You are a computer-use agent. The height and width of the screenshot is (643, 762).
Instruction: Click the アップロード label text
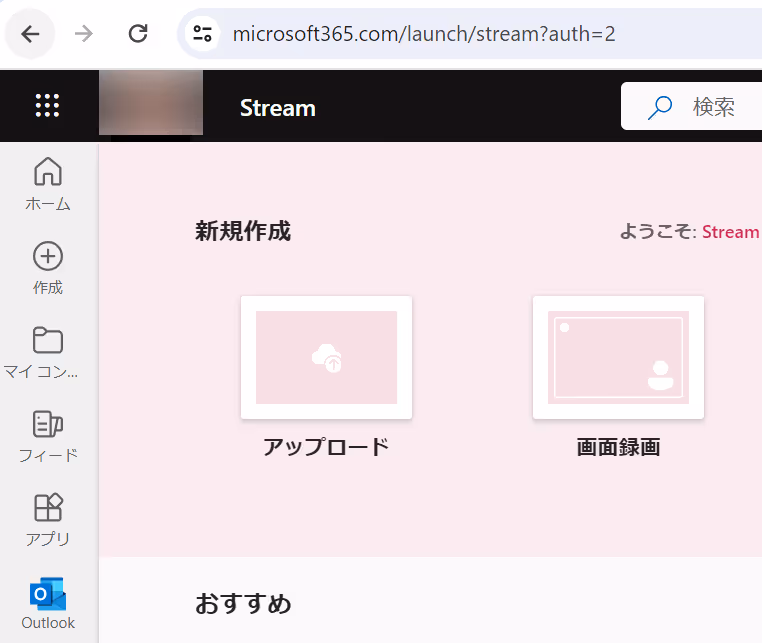(x=327, y=447)
